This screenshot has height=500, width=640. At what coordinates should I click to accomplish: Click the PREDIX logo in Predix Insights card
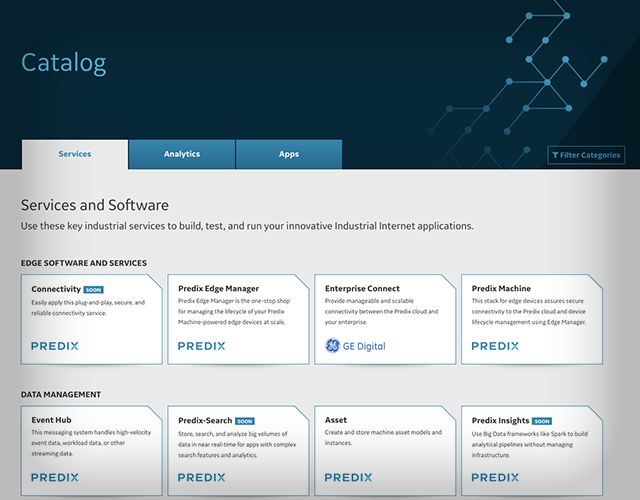495,478
